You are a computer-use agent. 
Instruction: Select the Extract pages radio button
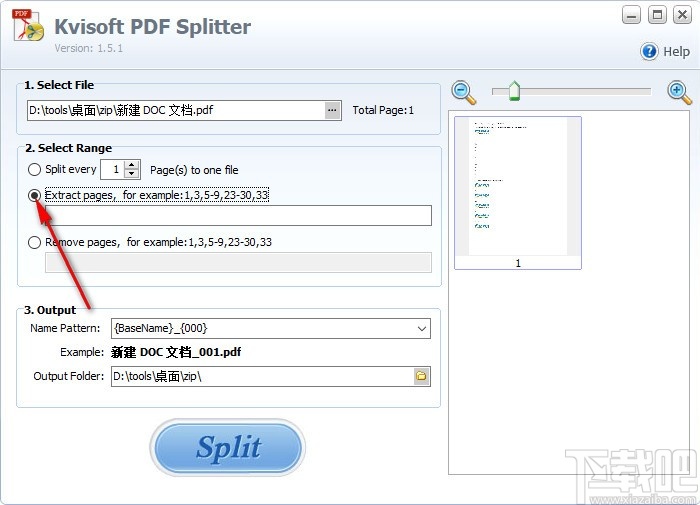34,195
